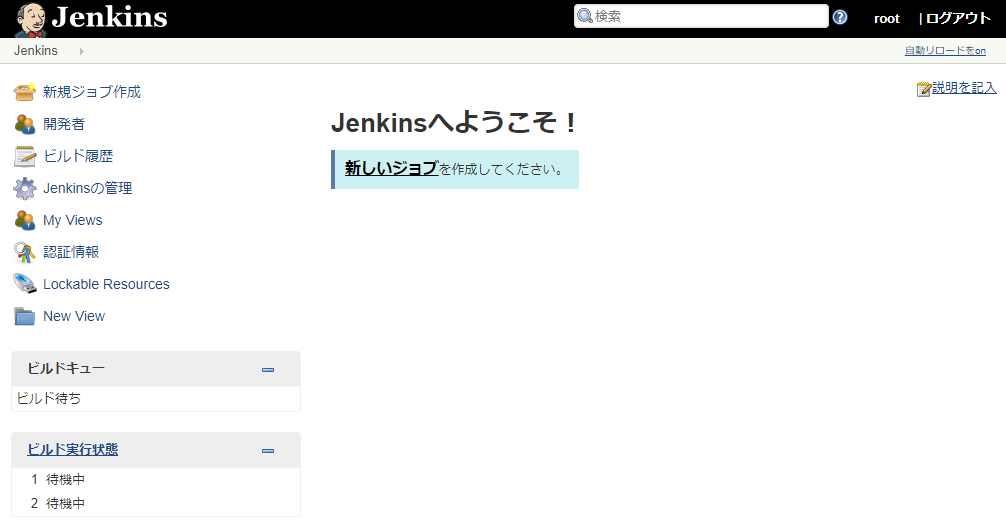This screenshot has height=521, width=1006.
Task: Expand the Jenkins breadcrumb arrow menu
Action: (81, 51)
